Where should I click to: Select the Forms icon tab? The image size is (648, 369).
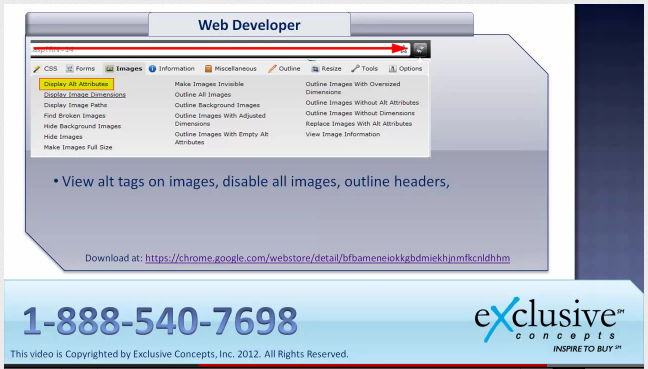pos(81,69)
